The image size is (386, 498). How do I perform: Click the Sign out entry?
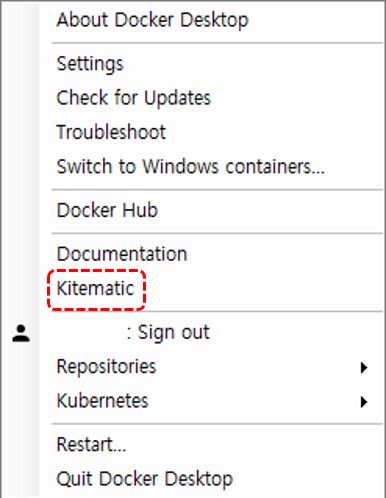tap(168, 332)
